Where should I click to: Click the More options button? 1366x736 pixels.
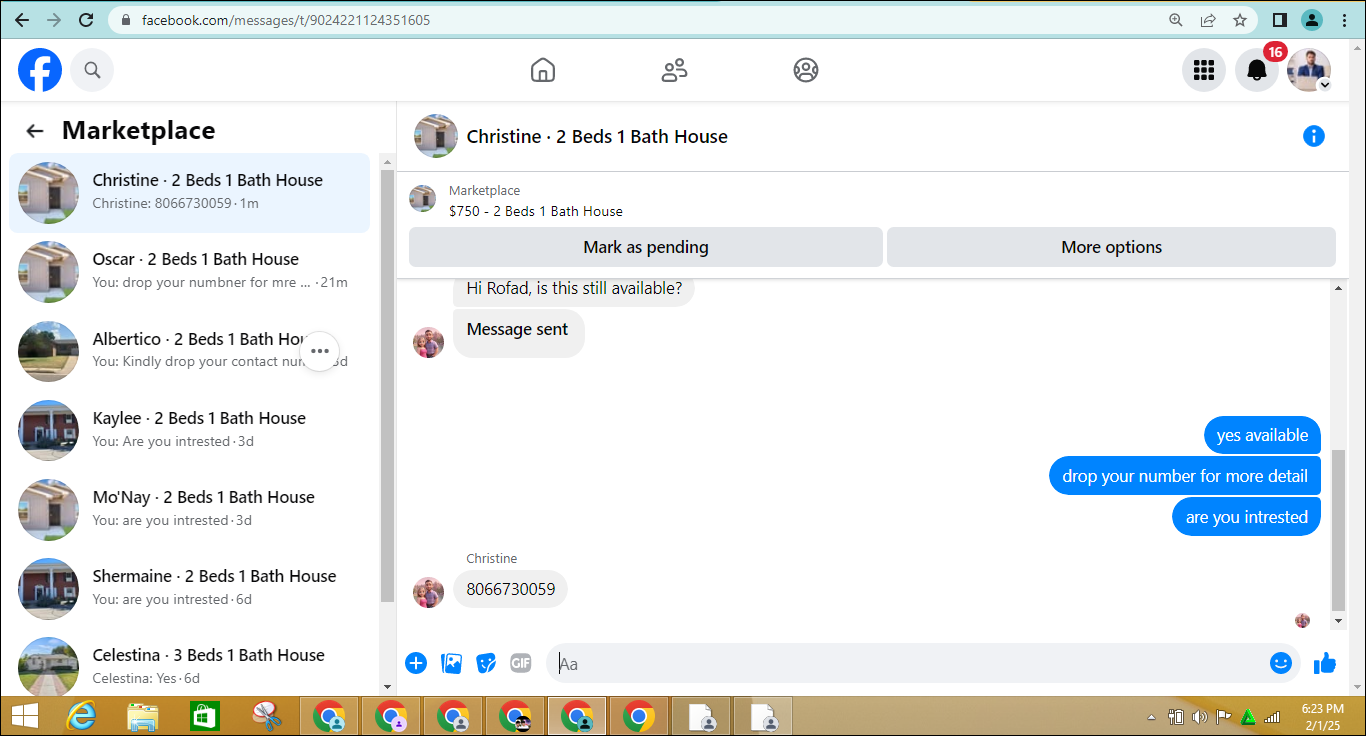(x=1111, y=247)
